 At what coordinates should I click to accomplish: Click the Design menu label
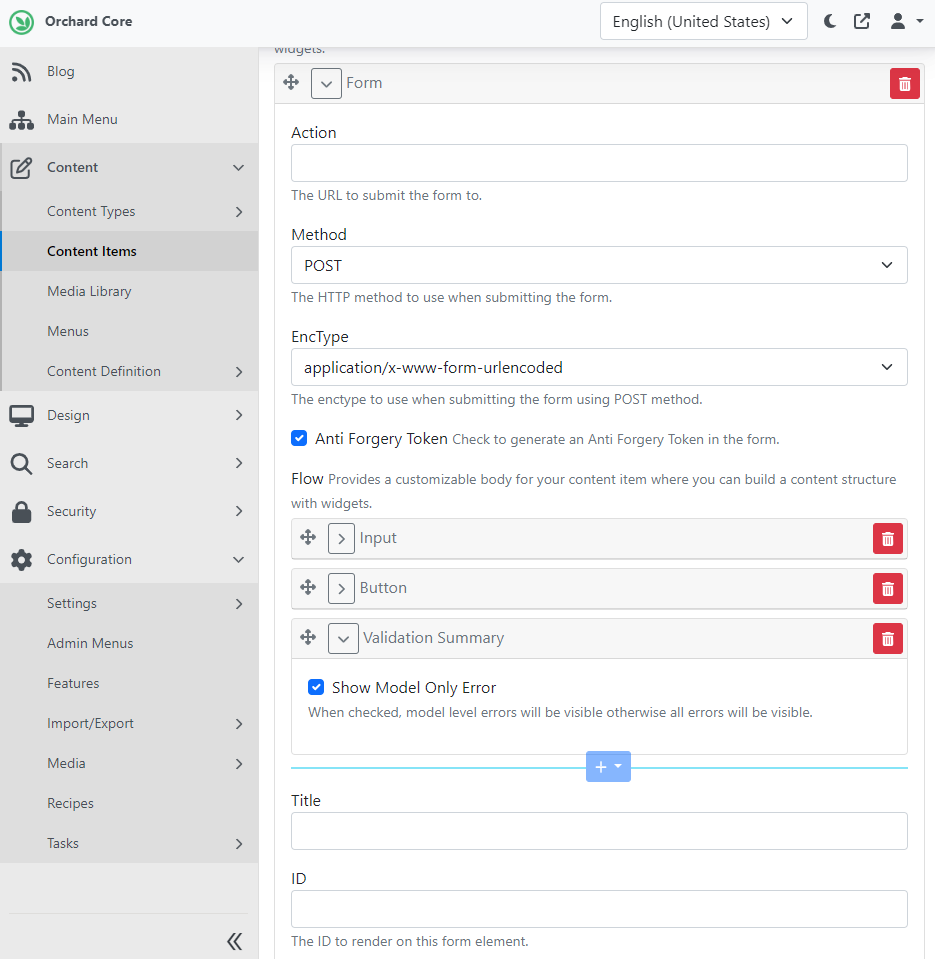tap(68, 415)
